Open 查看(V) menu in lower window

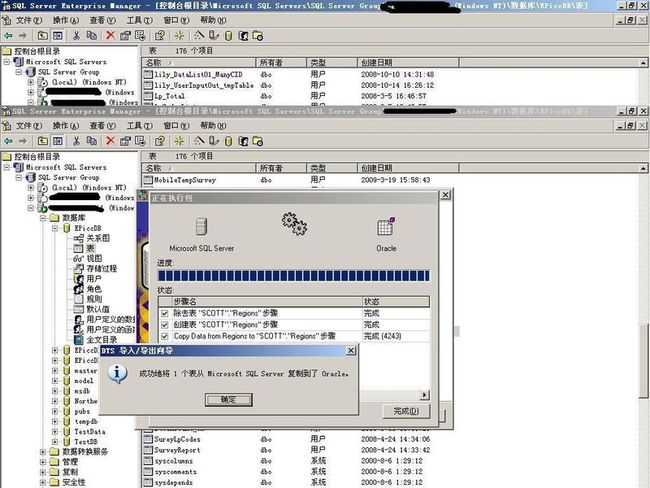tap(103, 126)
